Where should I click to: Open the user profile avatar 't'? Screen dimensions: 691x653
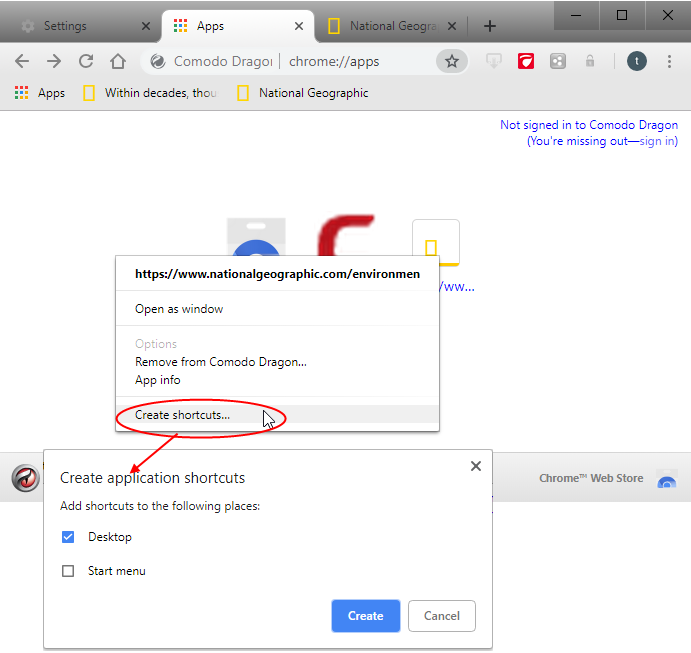coord(636,61)
